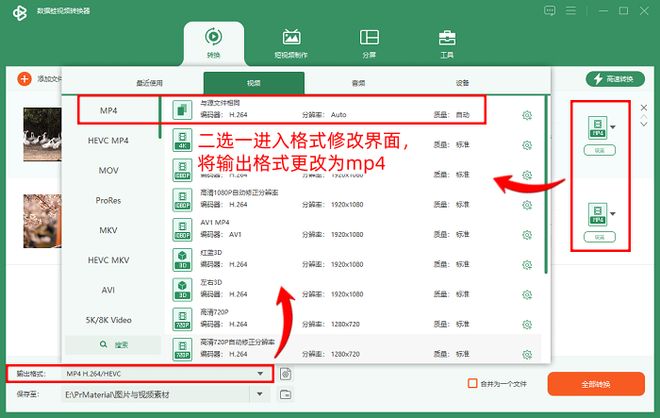Check 合并为一个文件 merge checkbox
The image size is (660, 418).
coord(473,383)
